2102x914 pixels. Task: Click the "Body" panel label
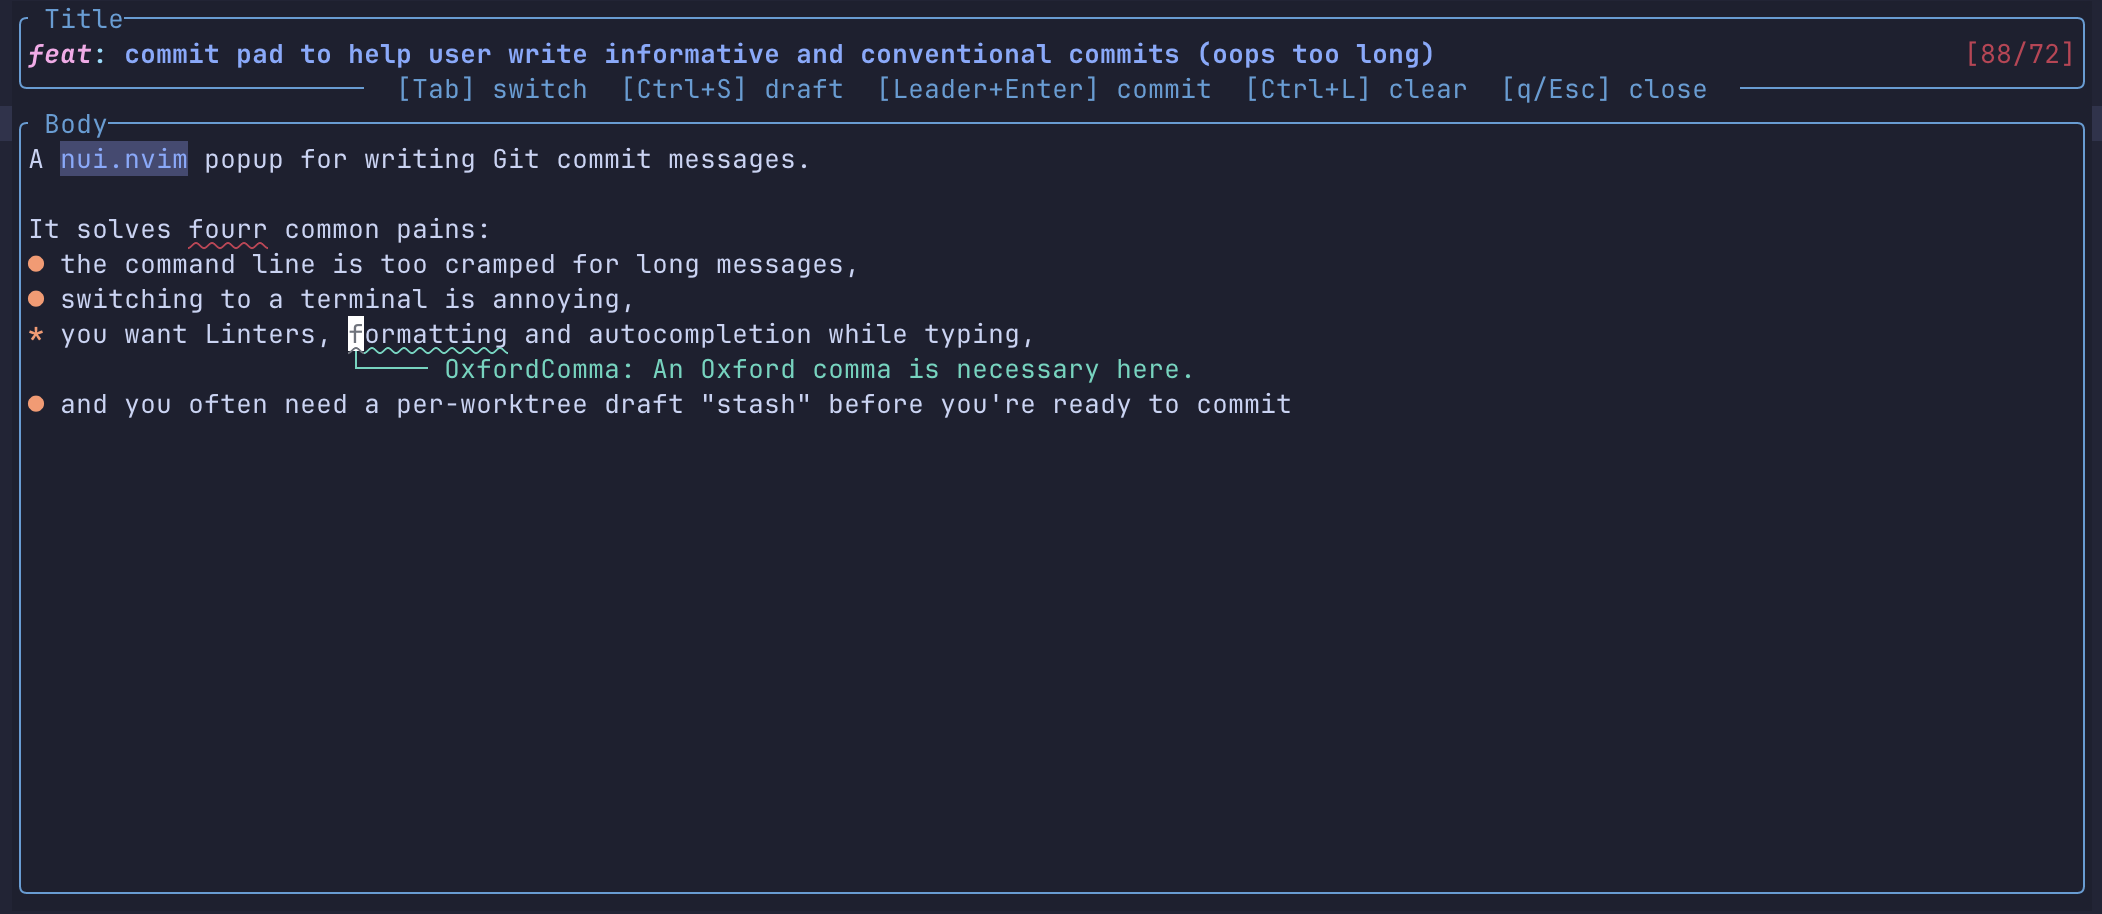pyautogui.click(x=76, y=124)
